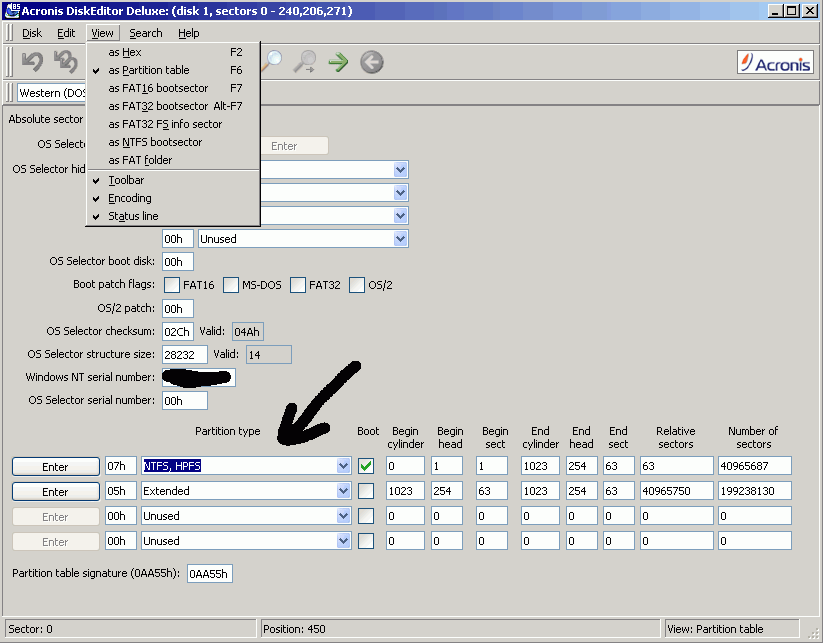Viewport: 823px width, 643px height.
Task: Open the Edit menu
Action: [66, 33]
